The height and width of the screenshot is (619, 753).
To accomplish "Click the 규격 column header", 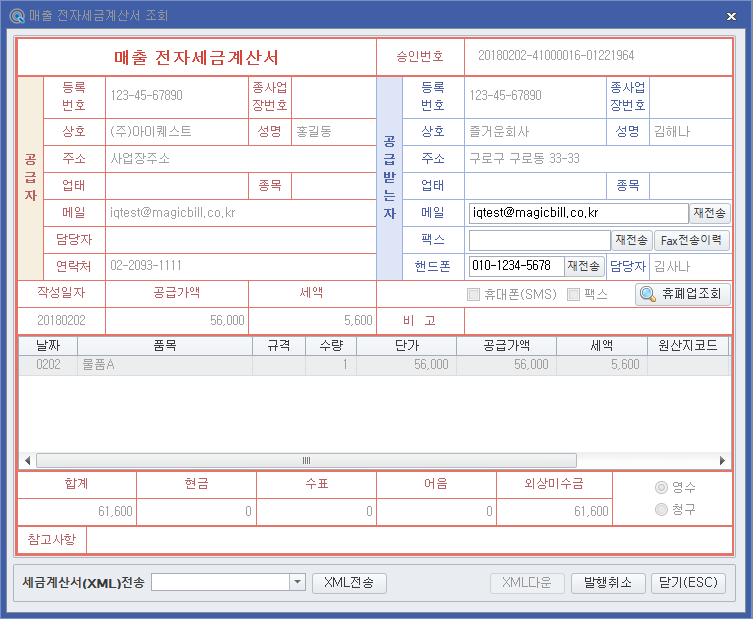I will (x=279, y=346).
